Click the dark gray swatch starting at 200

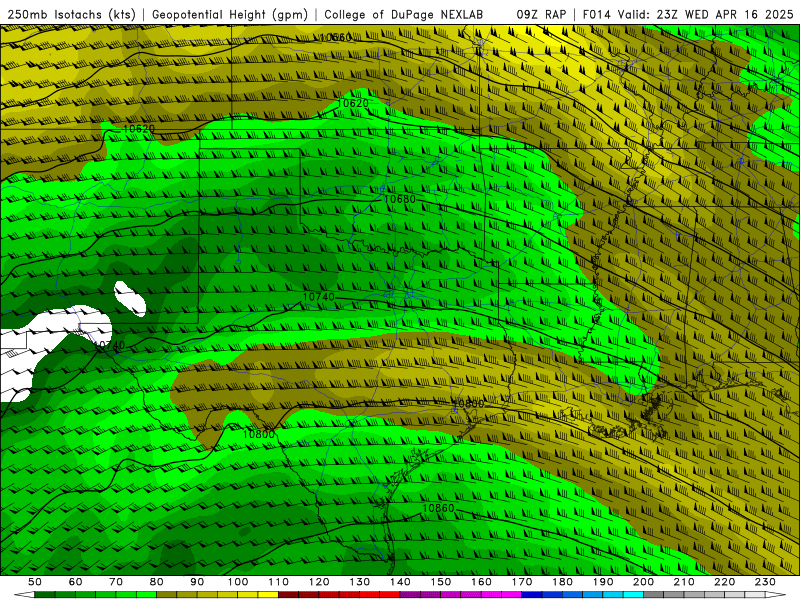654,595
